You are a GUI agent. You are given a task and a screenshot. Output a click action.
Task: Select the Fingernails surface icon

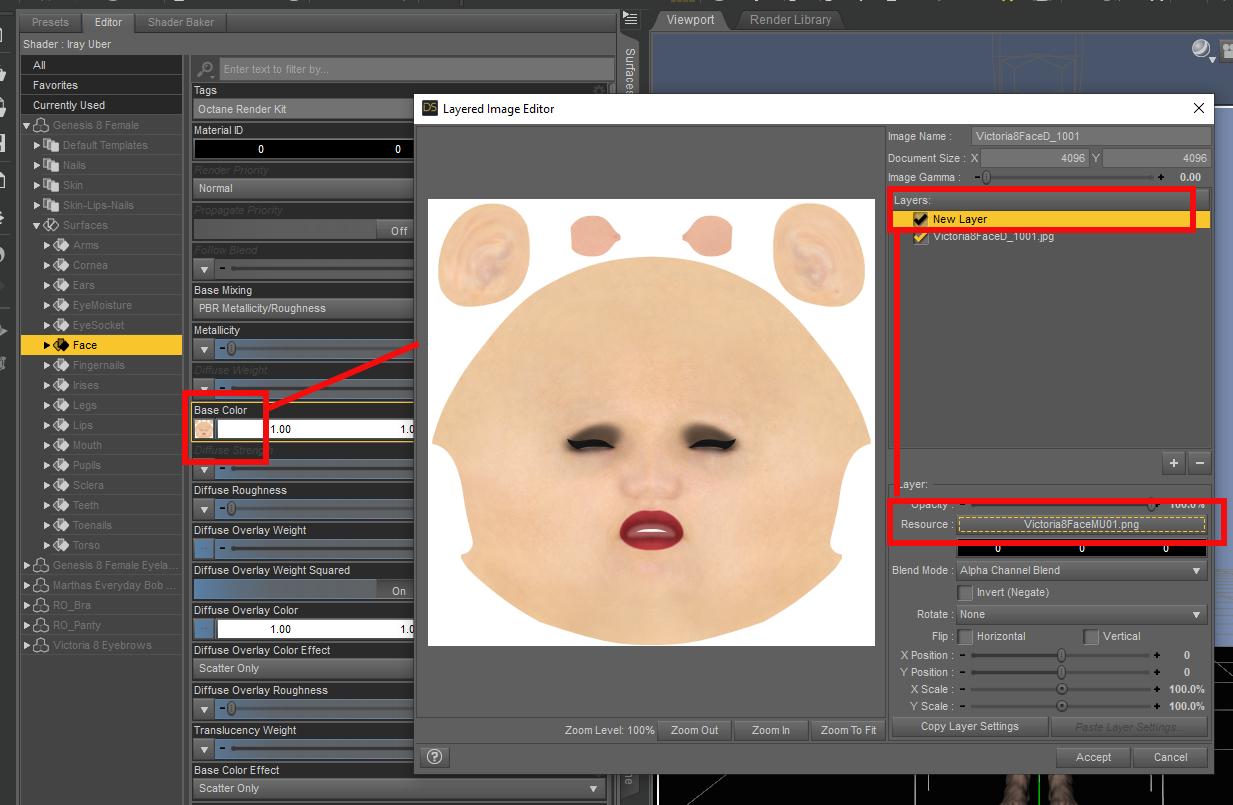(61, 365)
